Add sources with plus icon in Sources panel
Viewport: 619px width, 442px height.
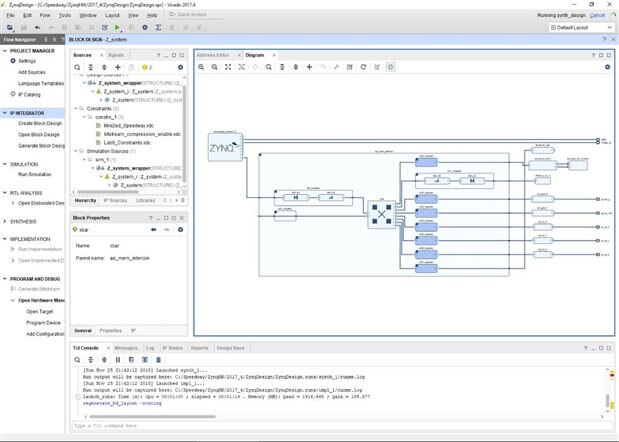point(118,67)
